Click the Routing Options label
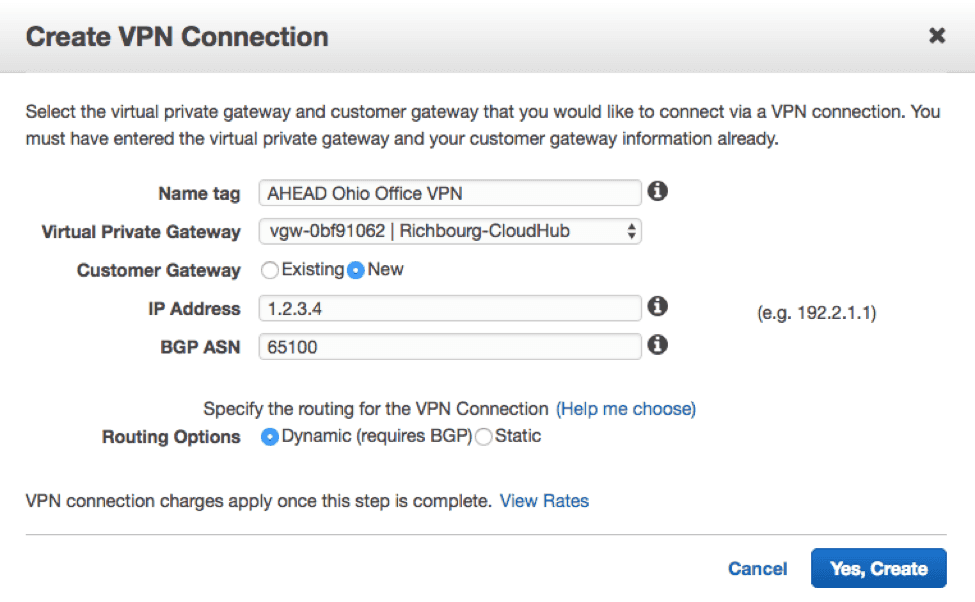The height and width of the screenshot is (602, 975). [171, 437]
